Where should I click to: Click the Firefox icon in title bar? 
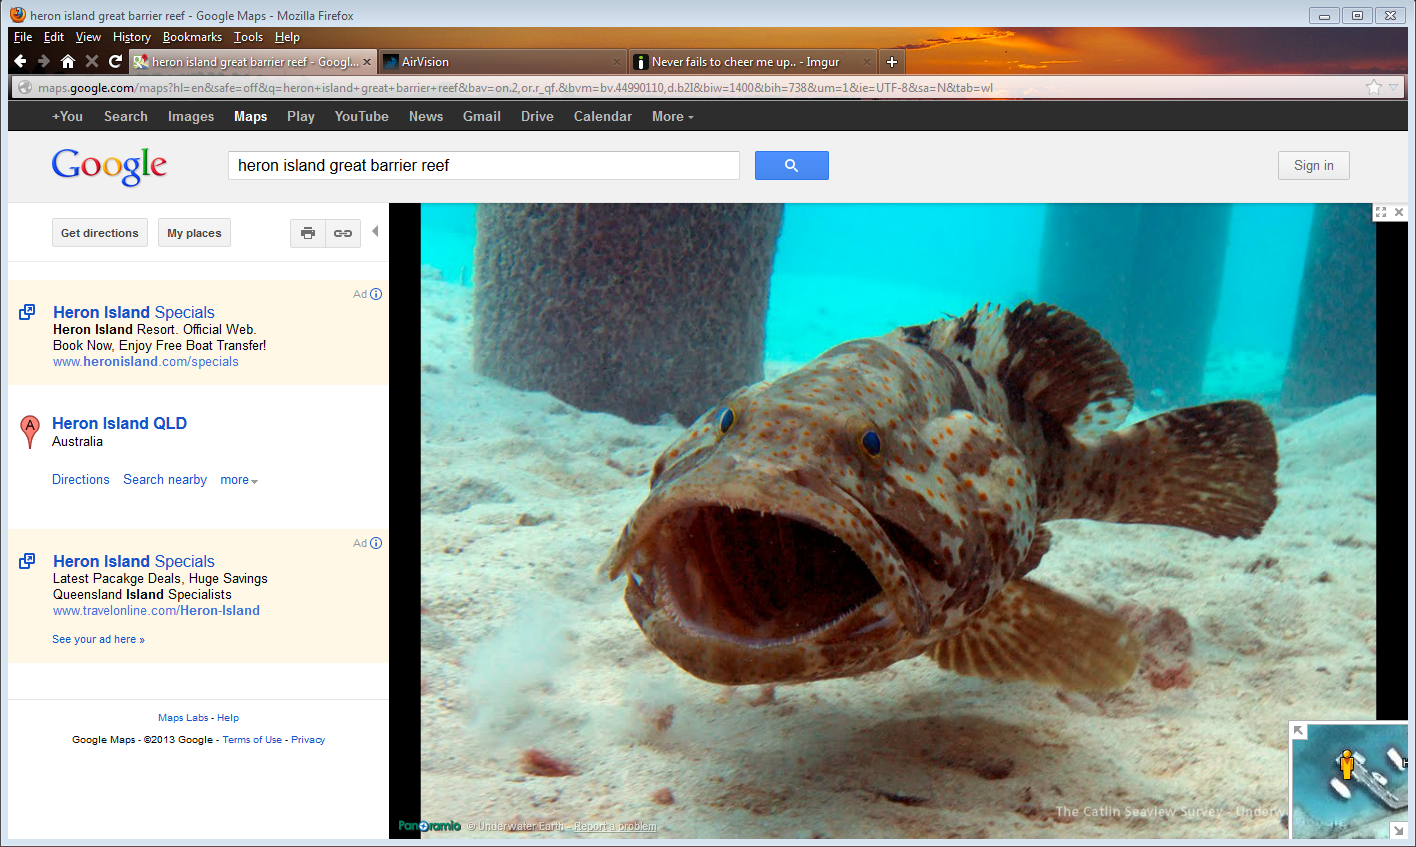click(x=18, y=15)
